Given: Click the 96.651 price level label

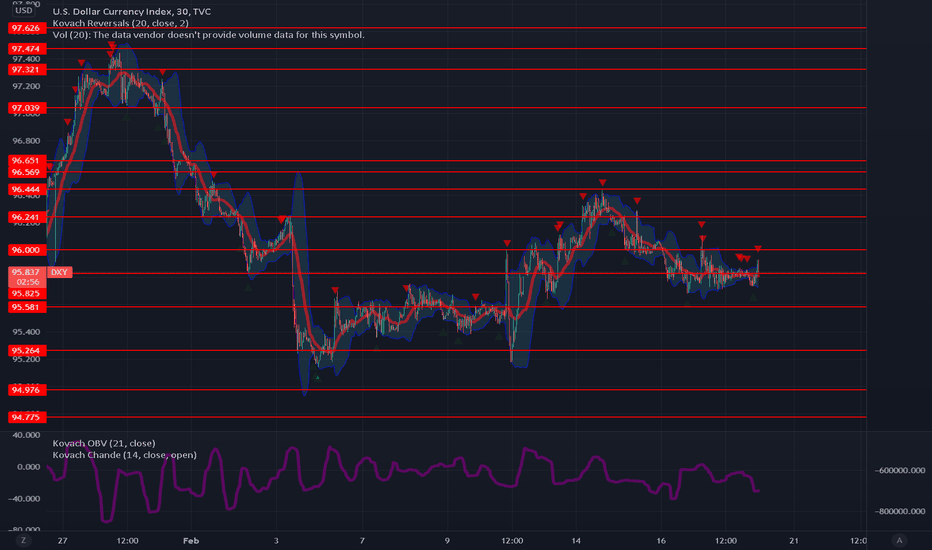Looking at the screenshot, I should pos(27,161).
